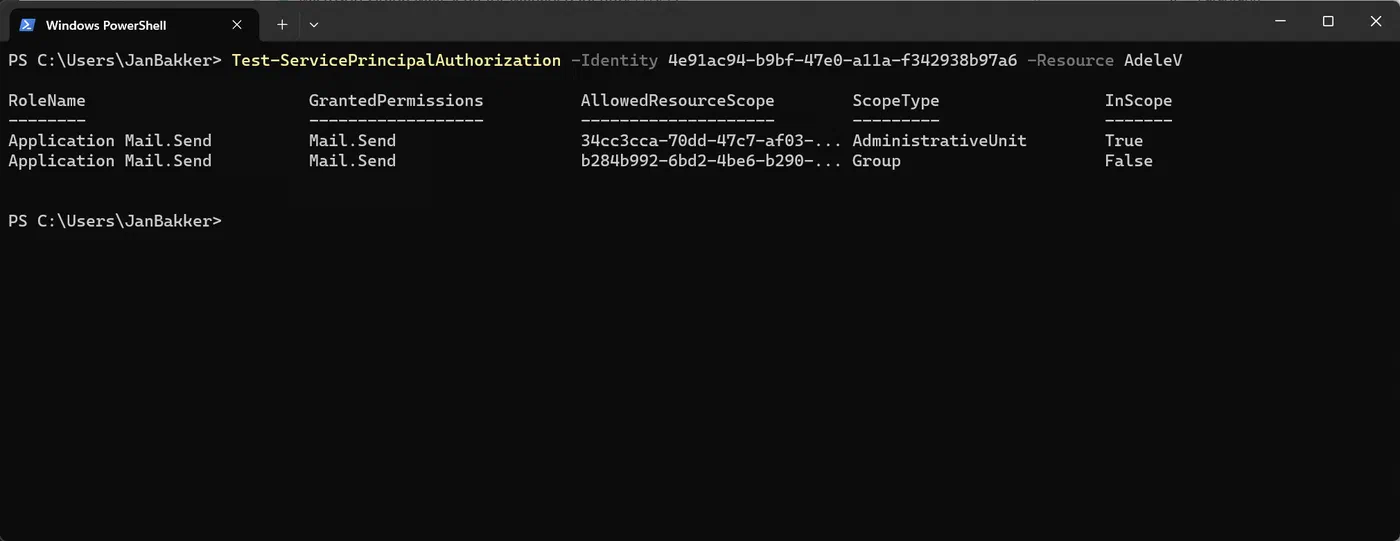Close the Windows PowerShell tab

237,25
